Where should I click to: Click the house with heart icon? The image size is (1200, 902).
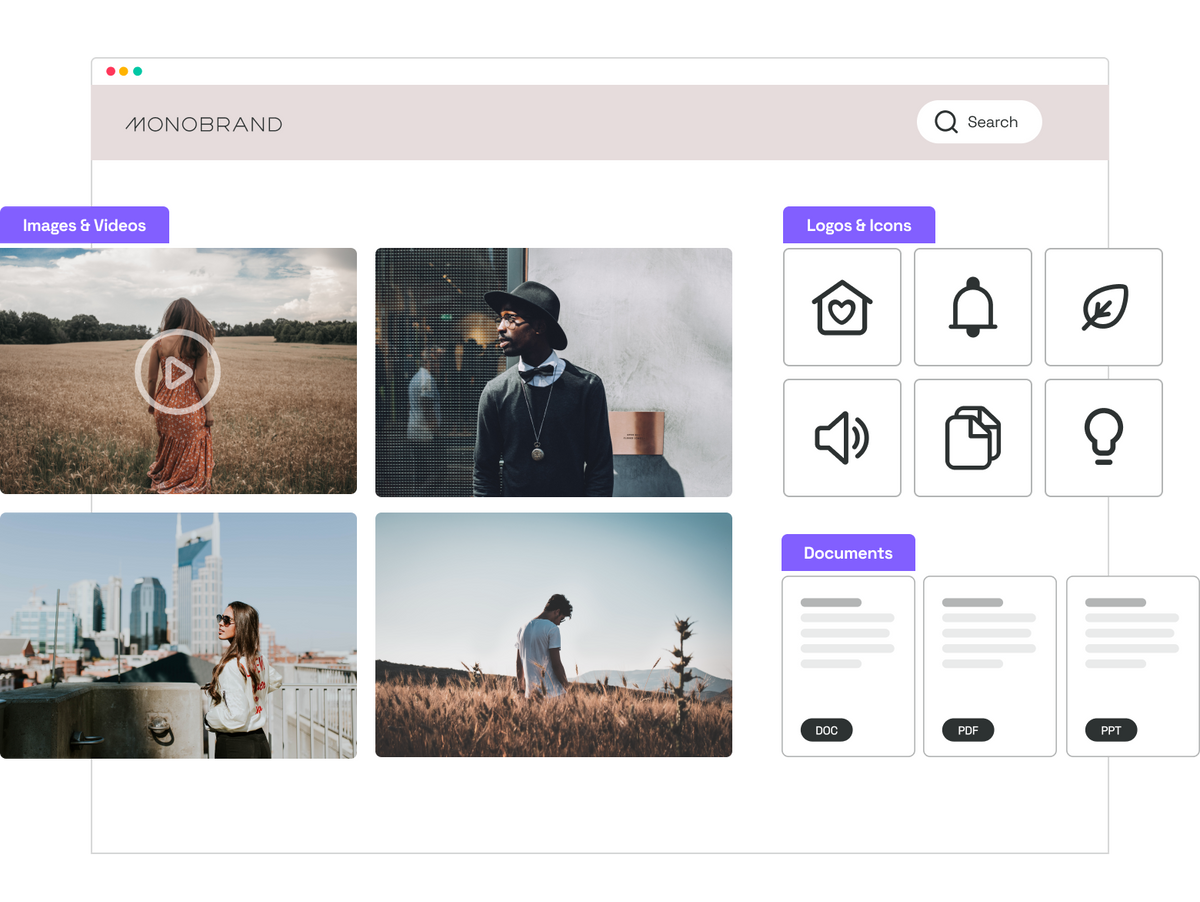(842, 307)
